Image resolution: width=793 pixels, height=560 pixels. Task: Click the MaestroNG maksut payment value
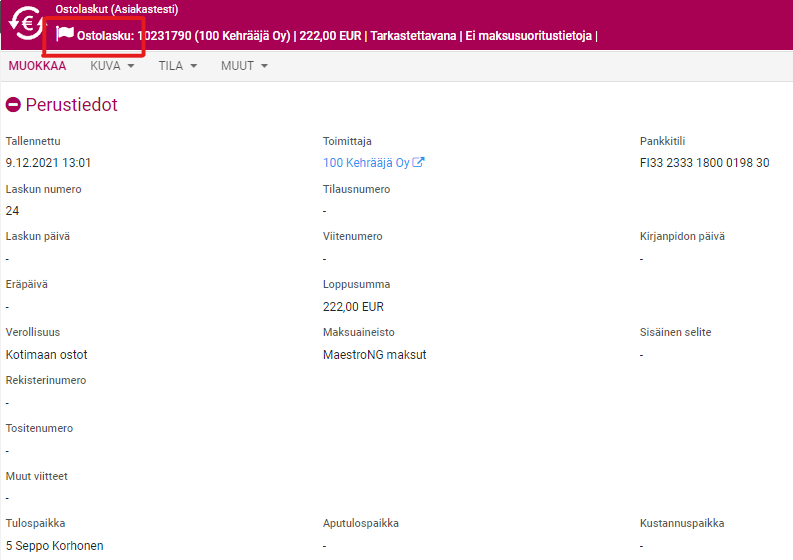374,355
